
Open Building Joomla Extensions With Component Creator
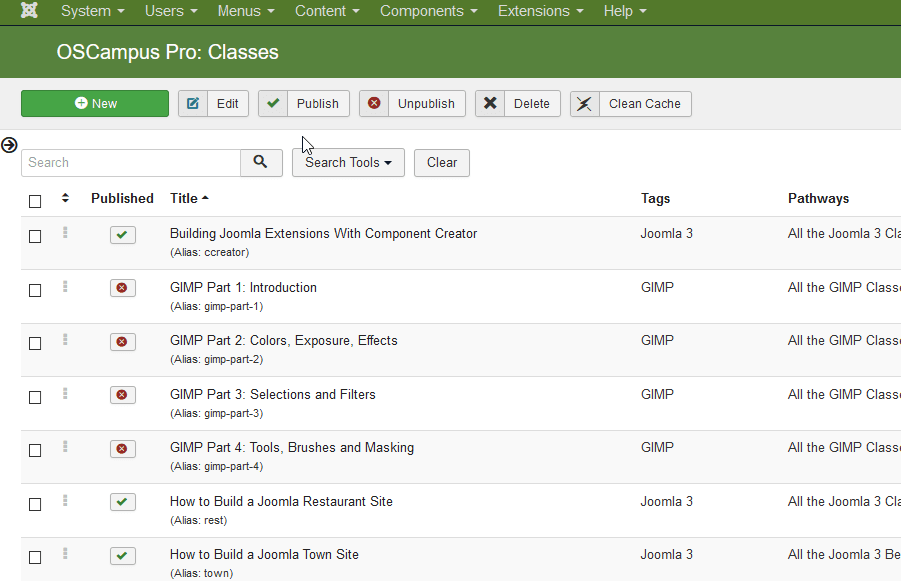point(324,233)
